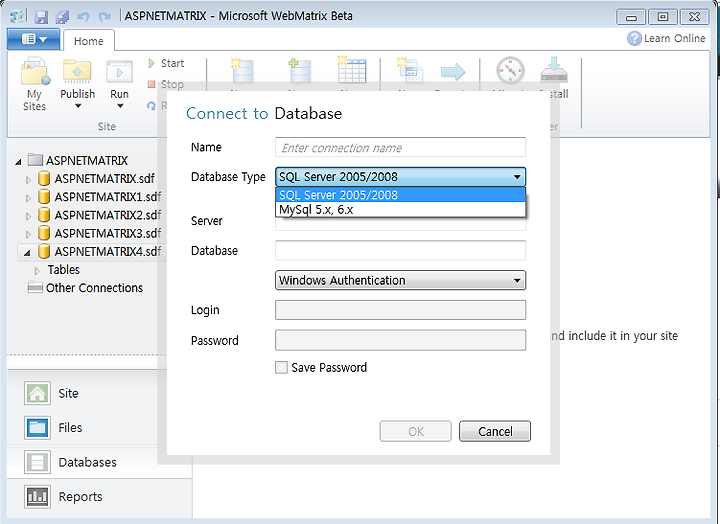Click the Name connection input field
The image size is (720, 524).
(400, 147)
